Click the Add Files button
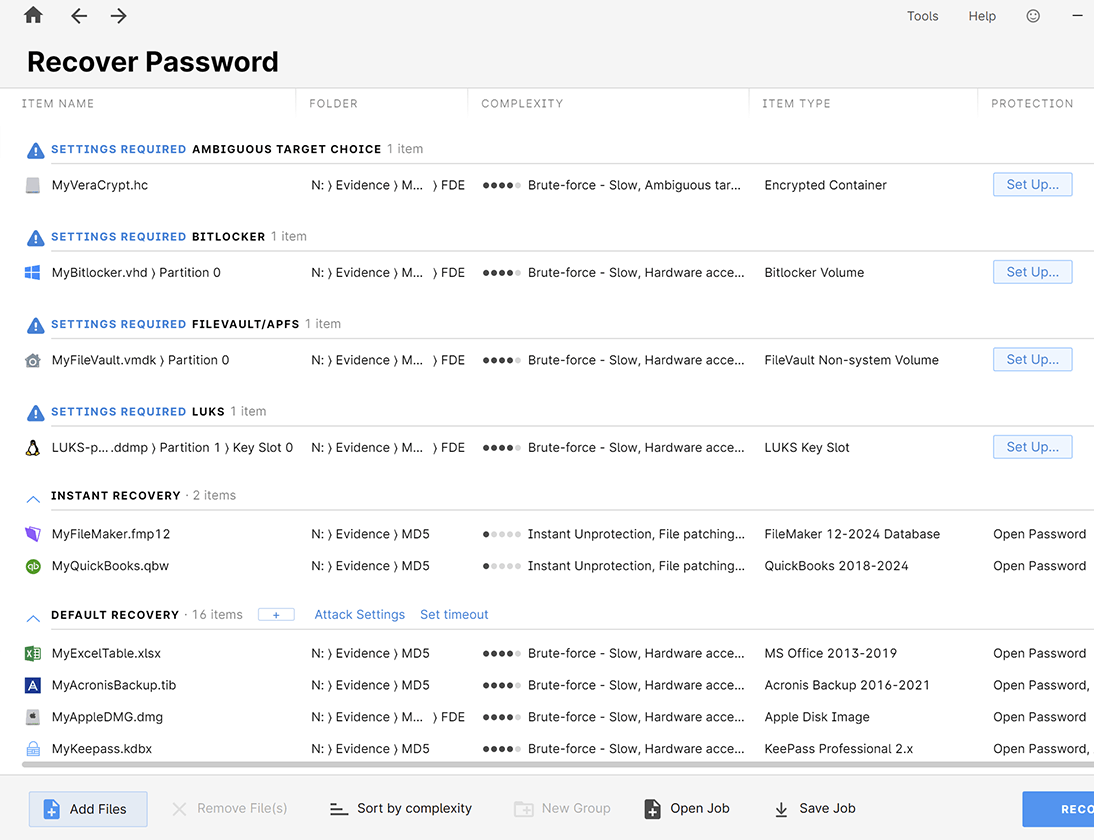Image resolution: width=1094 pixels, height=840 pixels. click(x=88, y=809)
